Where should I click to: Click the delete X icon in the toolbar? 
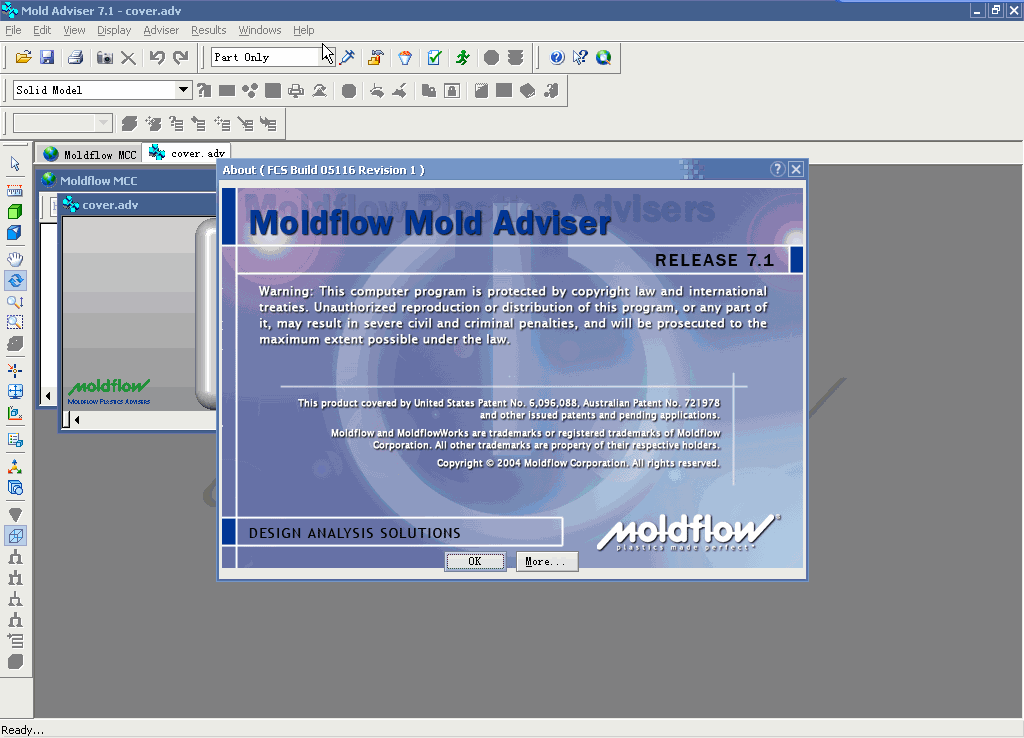pos(129,57)
